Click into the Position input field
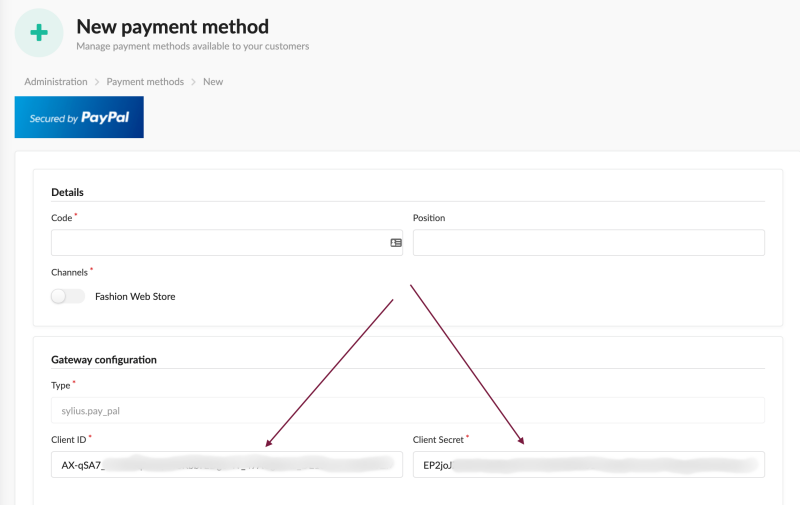Viewport: 800px width, 505px height. (588, 243)
